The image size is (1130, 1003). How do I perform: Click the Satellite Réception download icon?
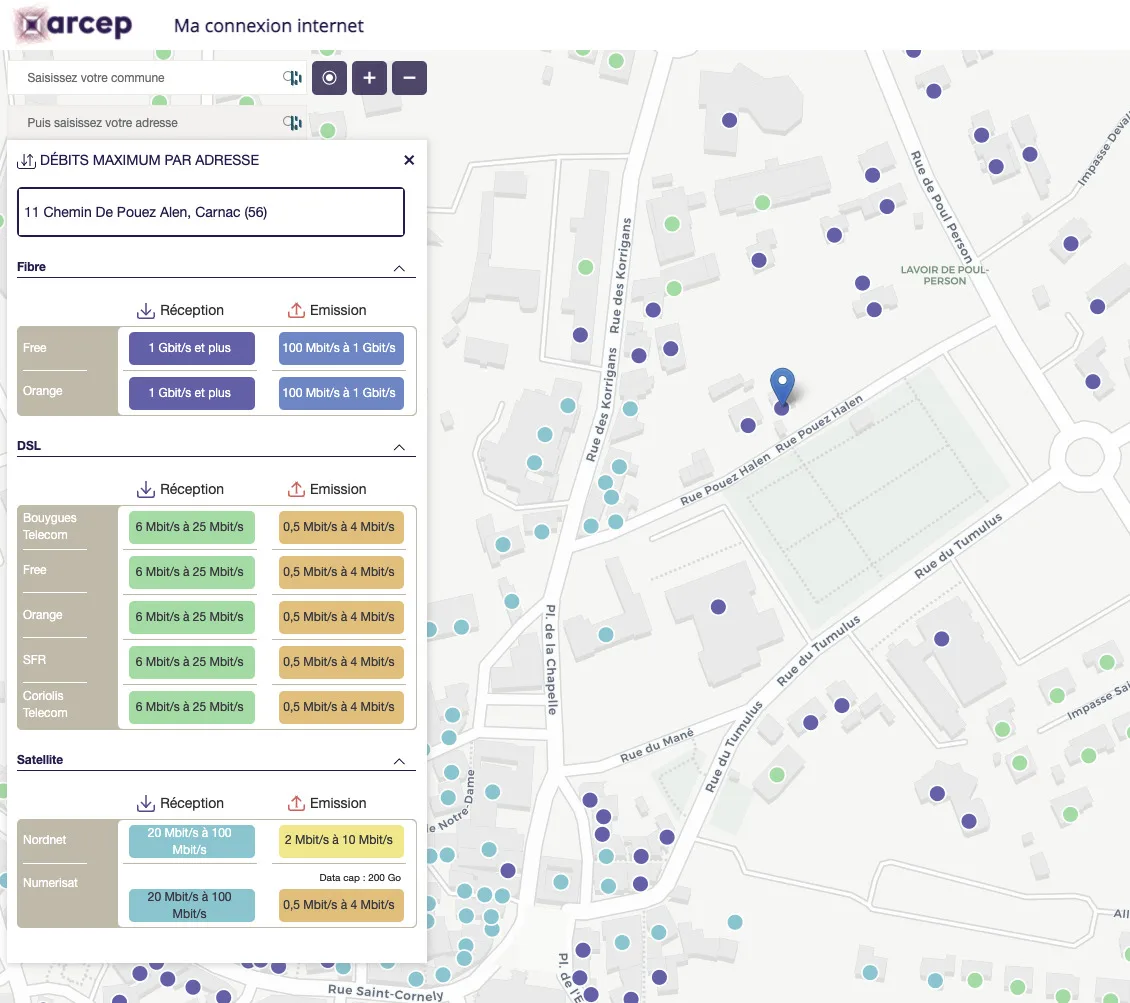pos(146,803)
